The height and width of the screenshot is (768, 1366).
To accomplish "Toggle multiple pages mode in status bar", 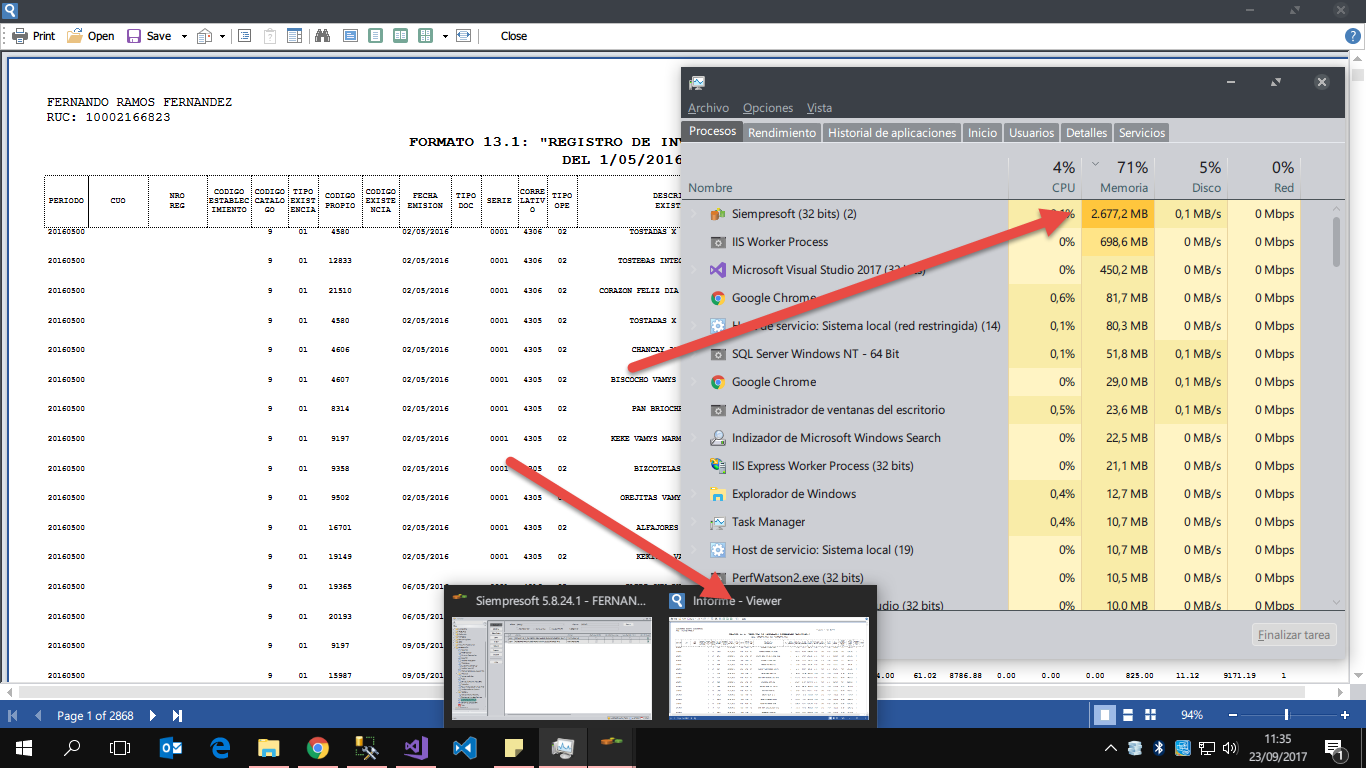I will (x=1150, y=715).
